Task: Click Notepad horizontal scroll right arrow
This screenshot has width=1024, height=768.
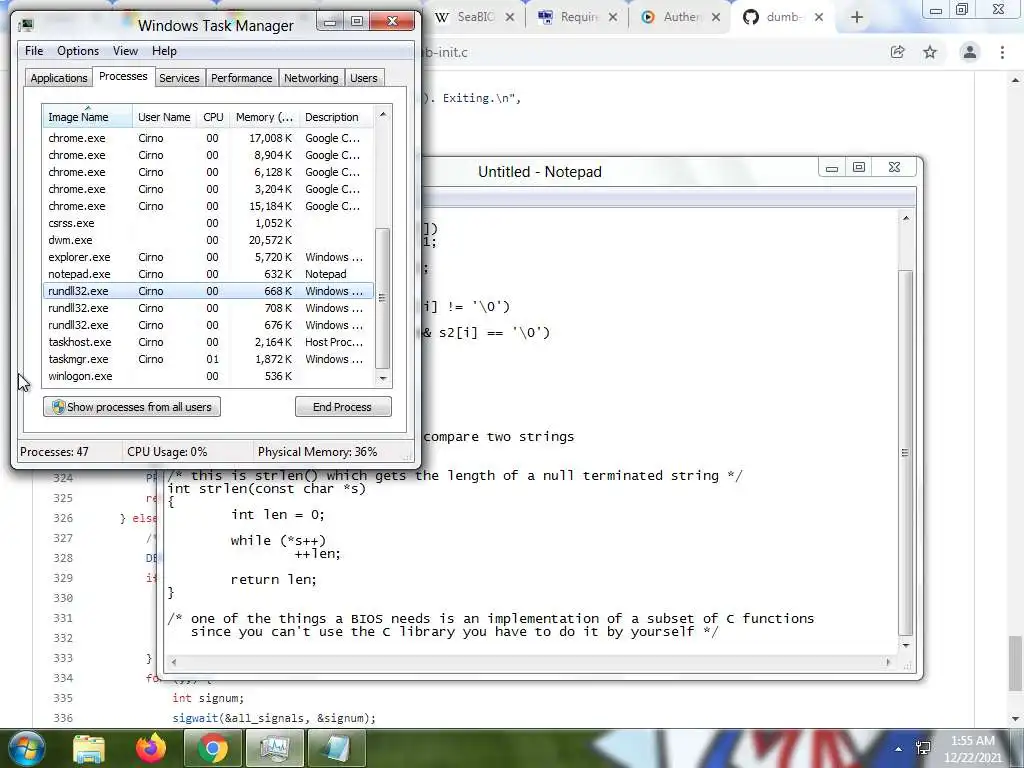Action: [888, 662]
